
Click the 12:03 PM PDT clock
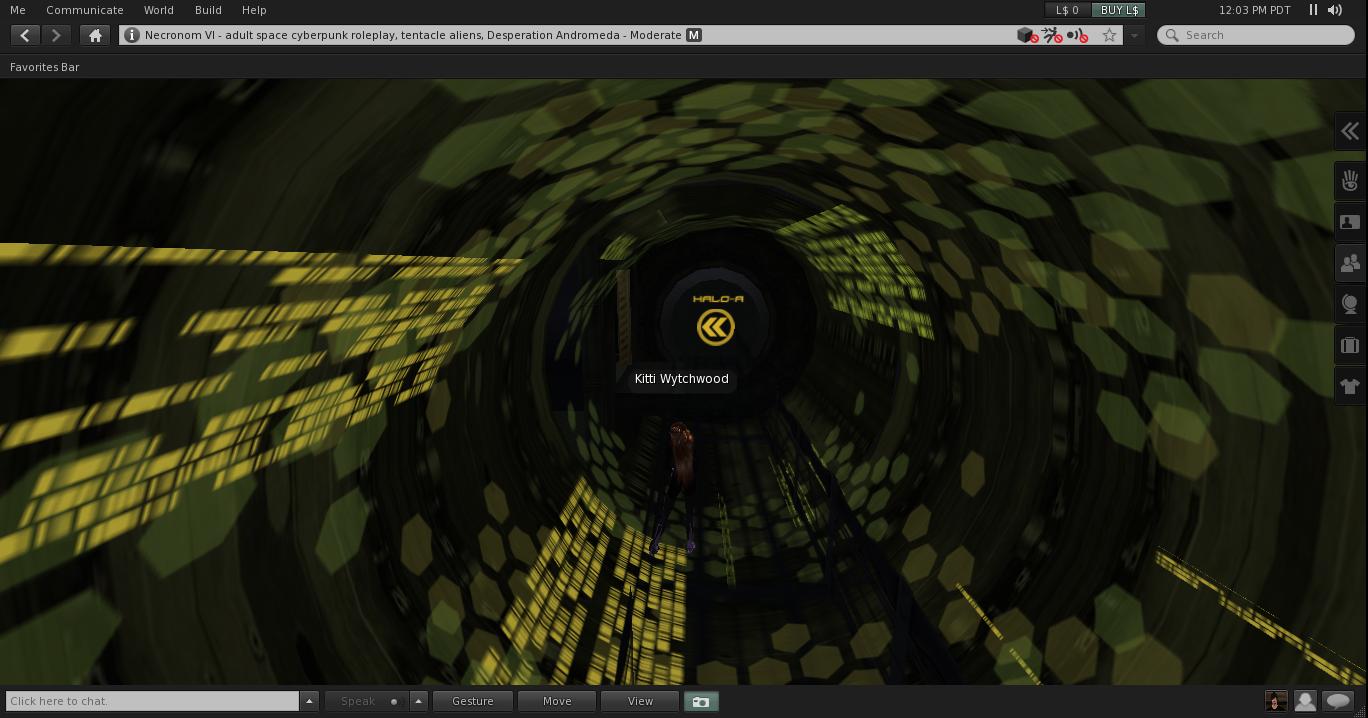pos(1254,10)
